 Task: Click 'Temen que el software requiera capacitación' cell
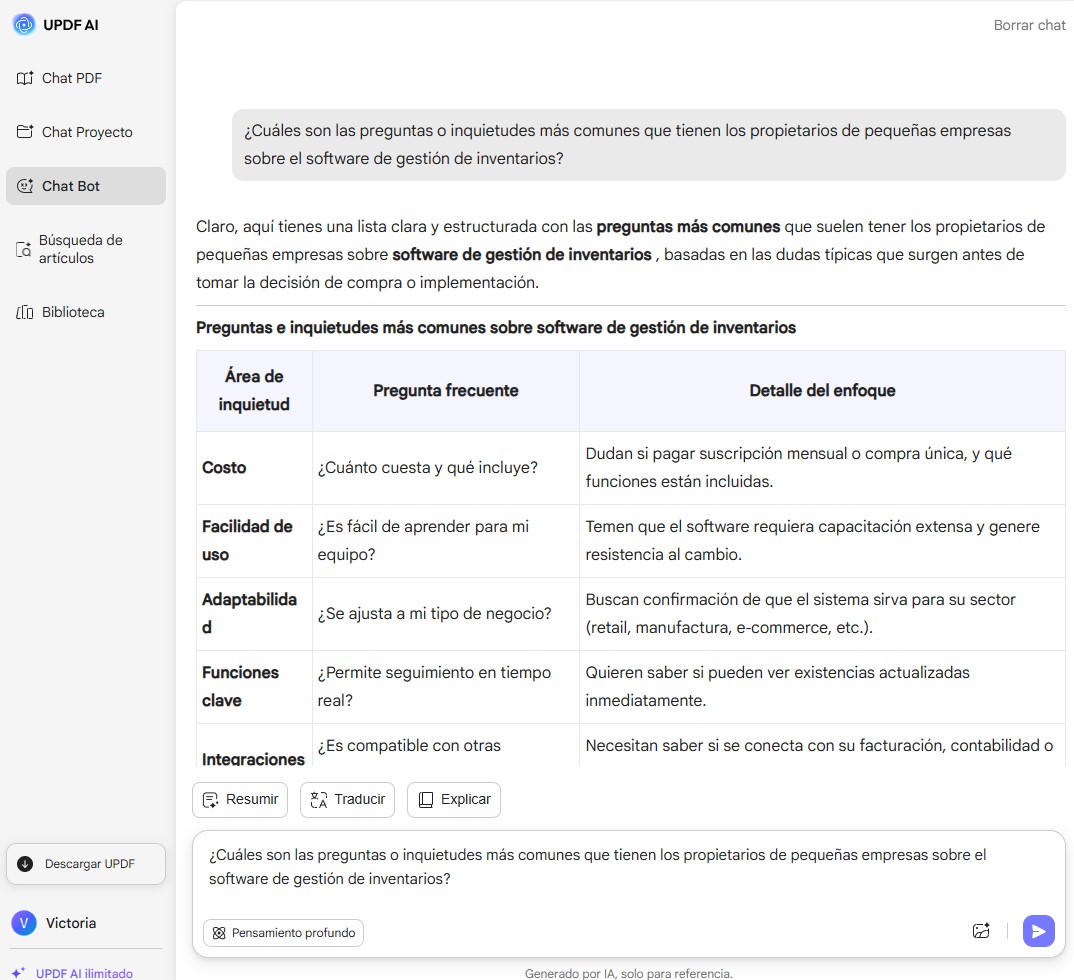point(822,540)
